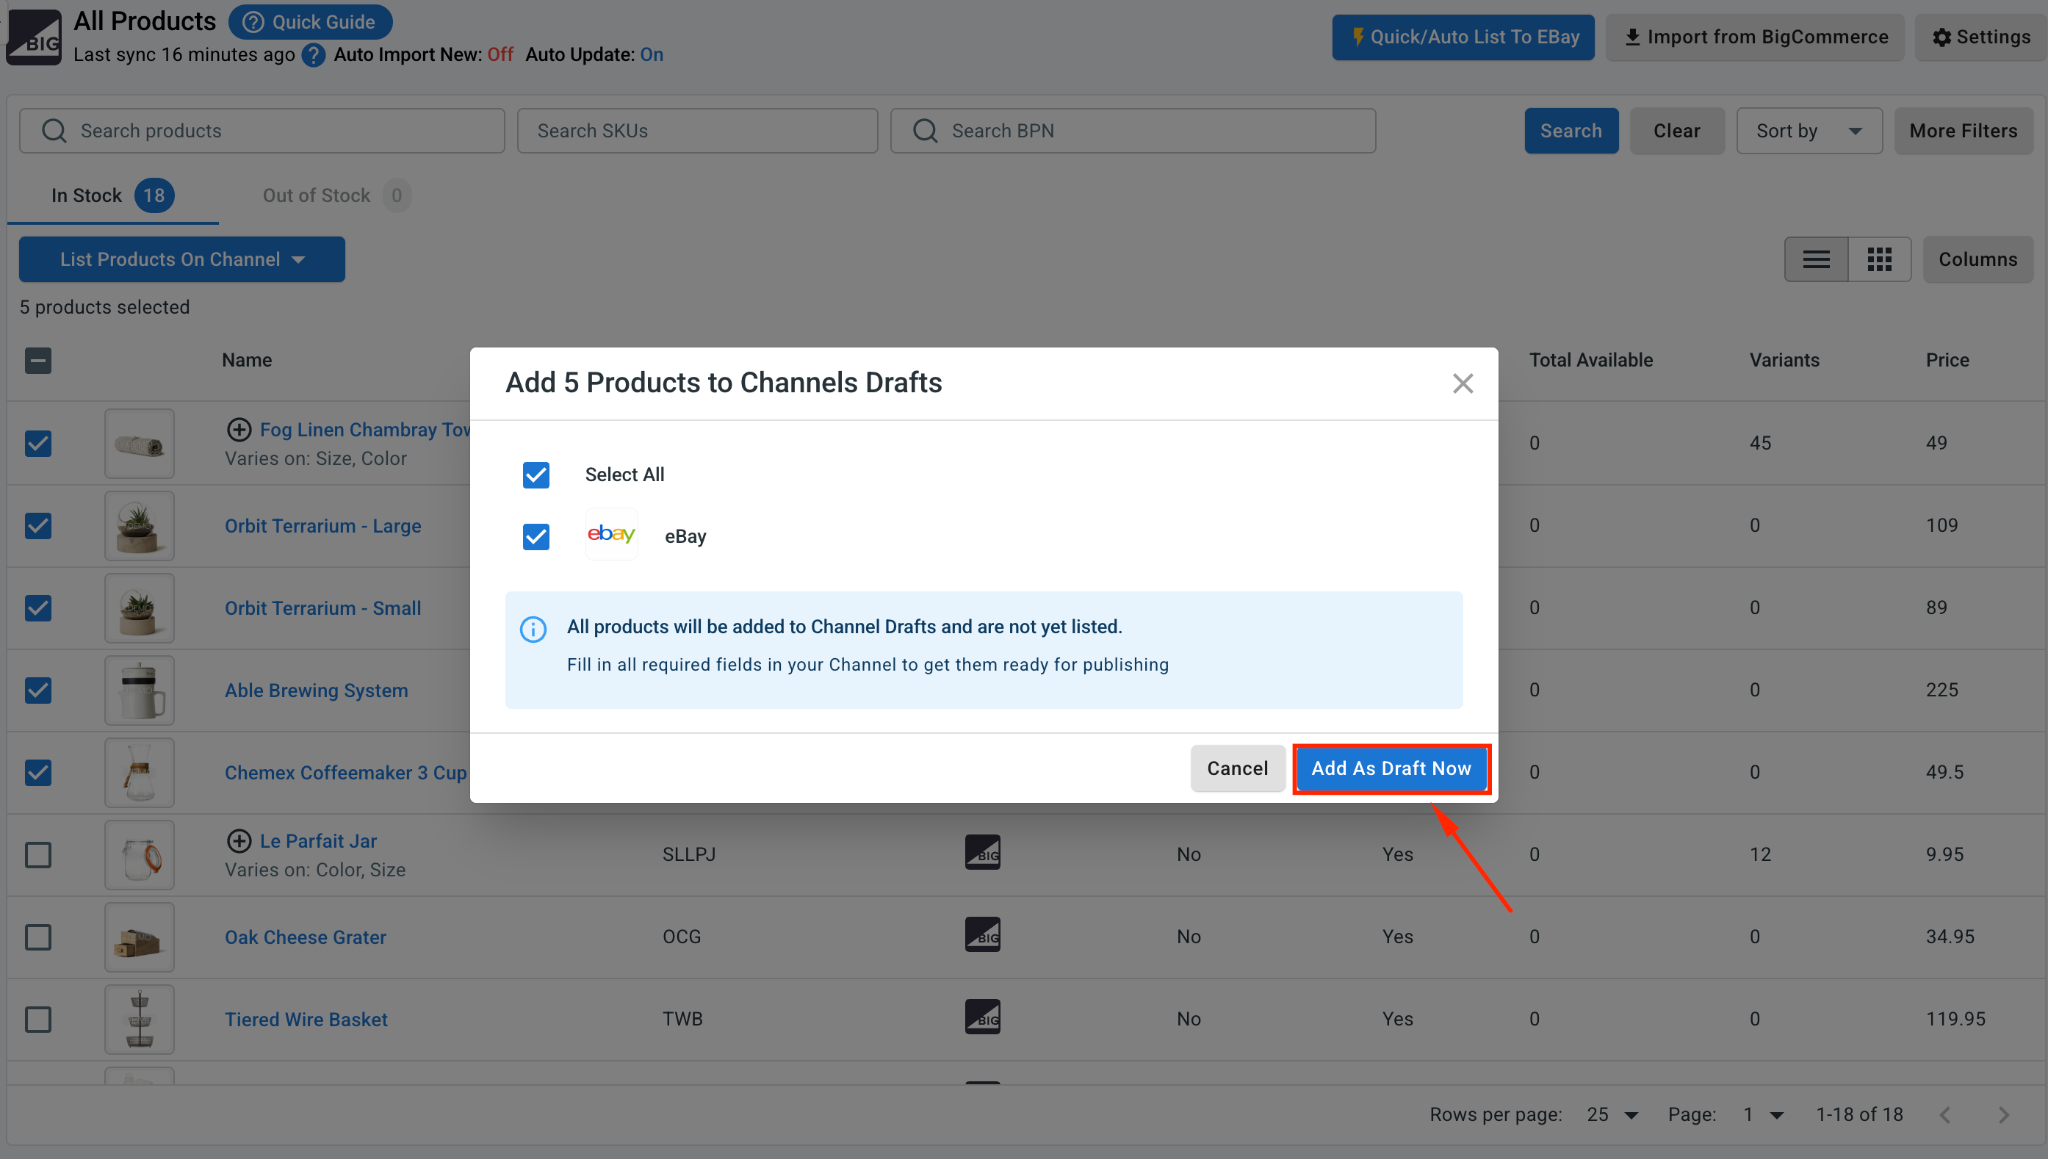Image resolution: width=2048 pixels, height=1159 pixels.
Task: Expand Fog Linen Chambray variants plus icon
Action: [x=239, y=430]
